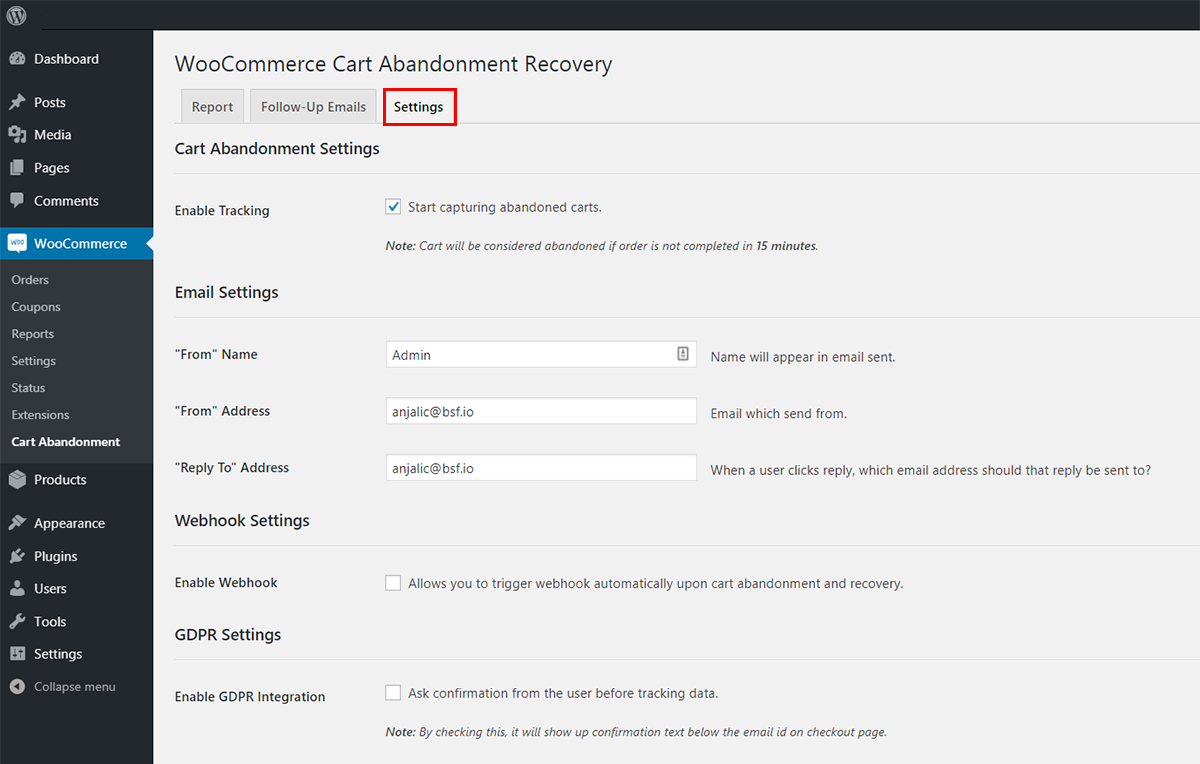Open the Users menu item
The width and height of the screenshot is (1200, 764).
coord(76,589)
